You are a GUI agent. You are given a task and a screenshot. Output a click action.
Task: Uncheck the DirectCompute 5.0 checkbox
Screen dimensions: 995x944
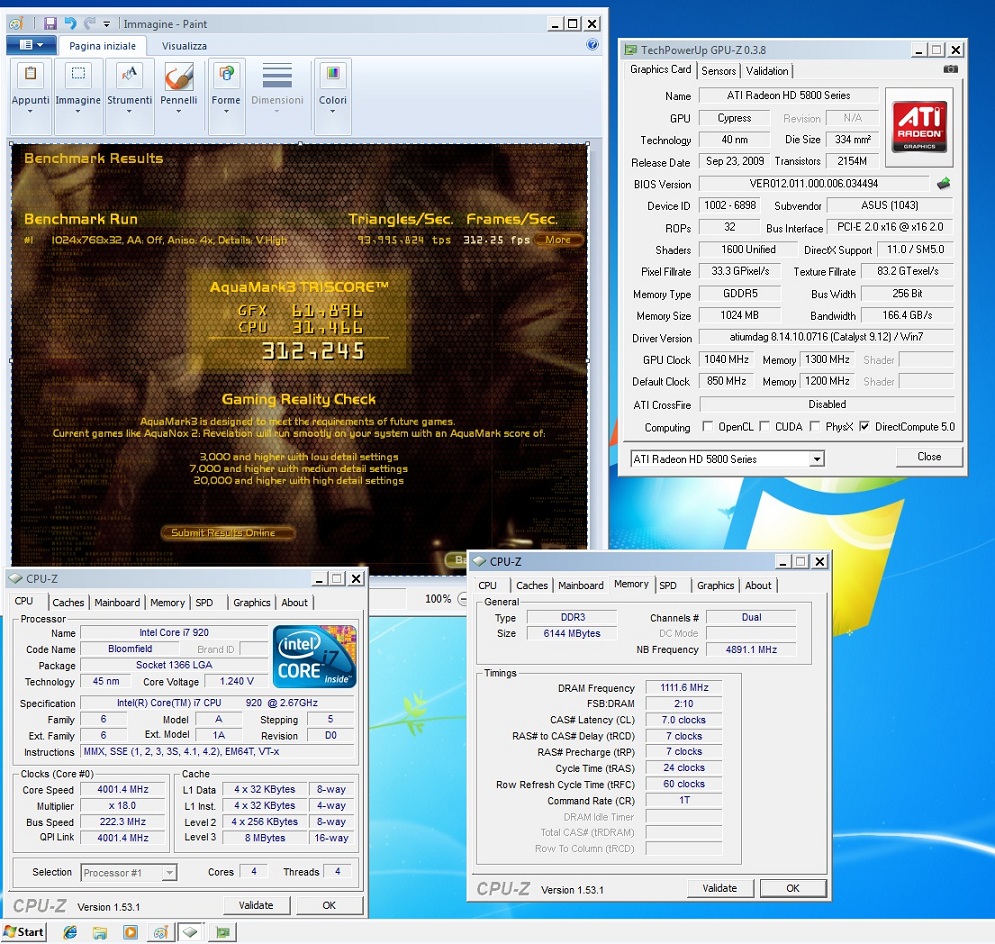(864, 426)
